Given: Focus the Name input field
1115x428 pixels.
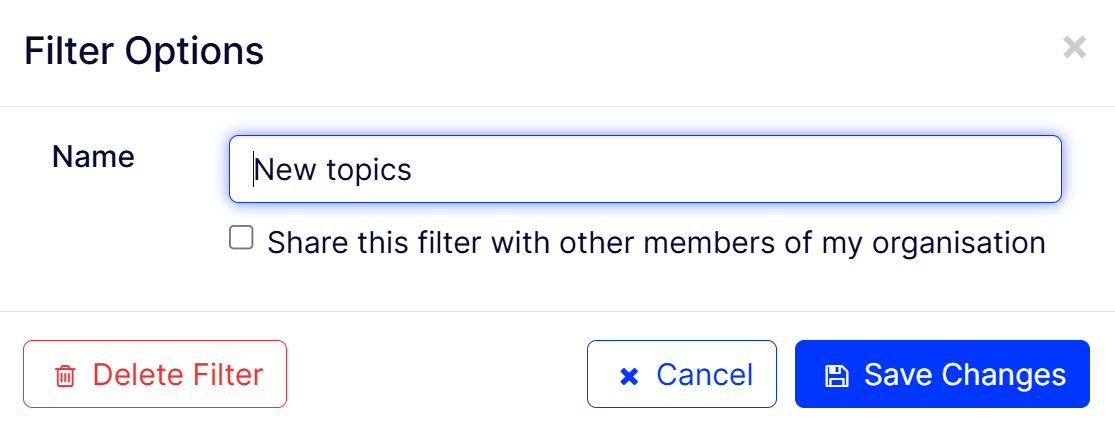Looking at the screenshot, I should 645,170.
